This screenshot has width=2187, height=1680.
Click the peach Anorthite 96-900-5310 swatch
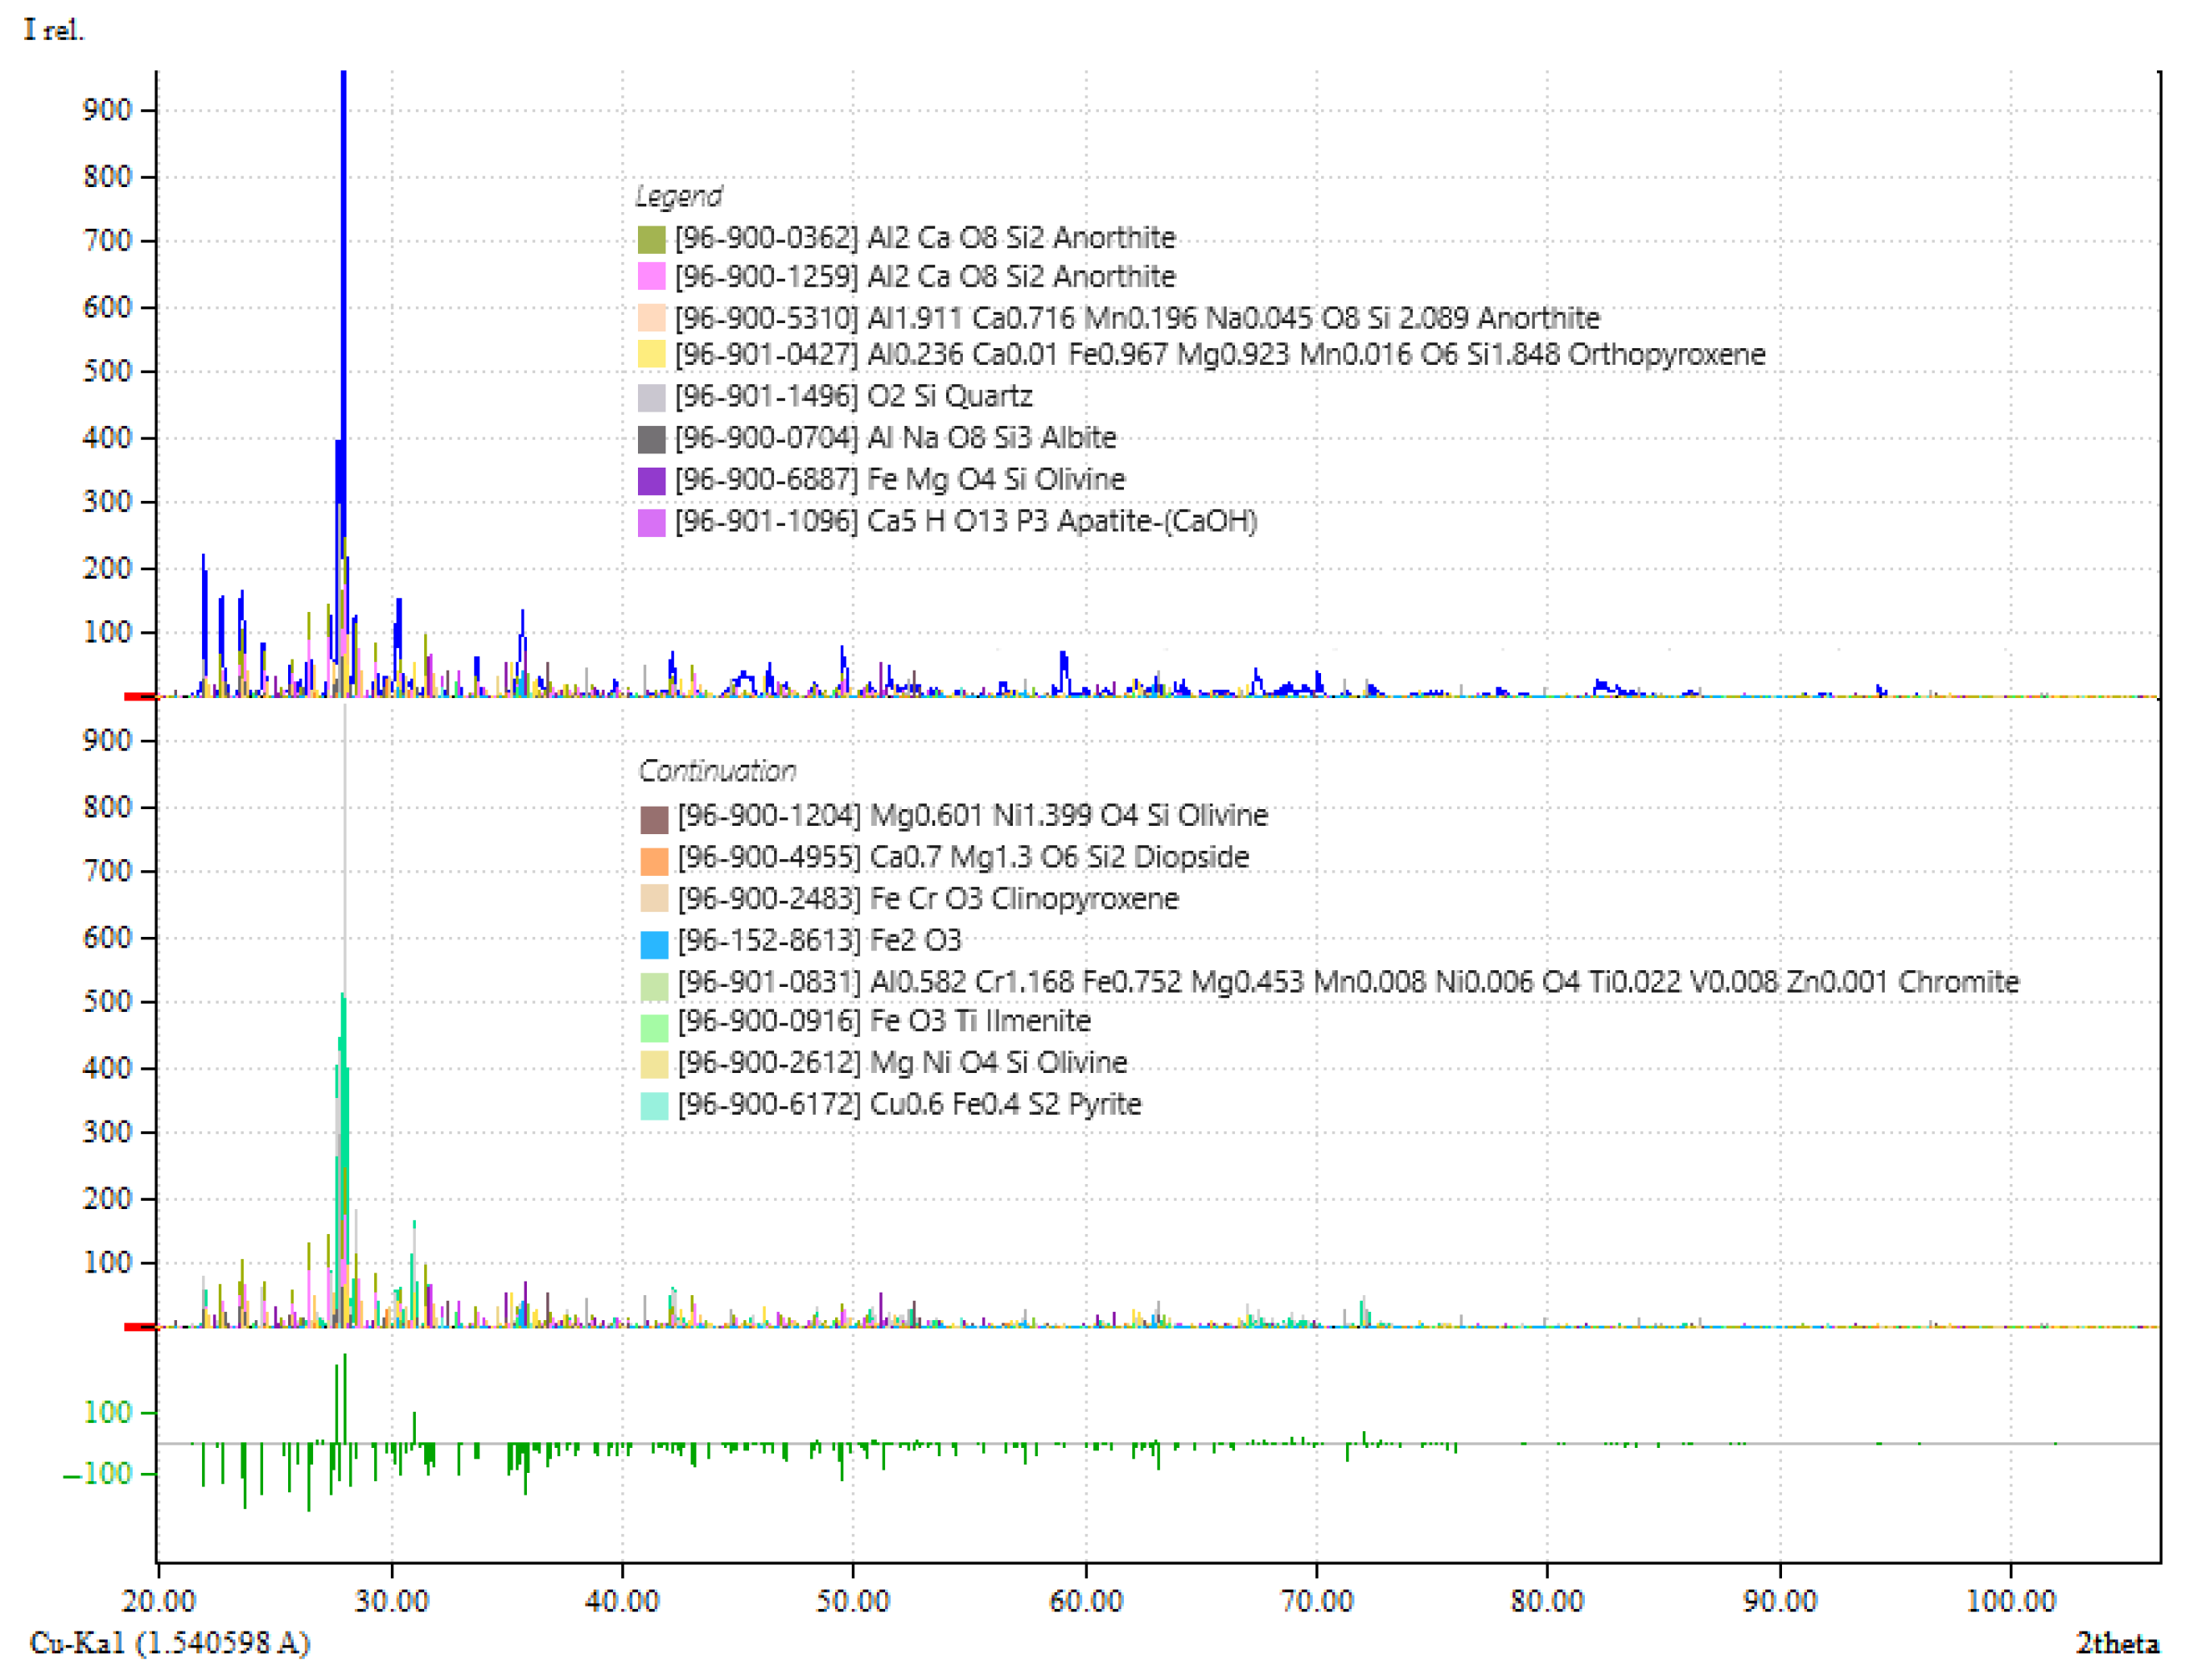click(651, 318)
